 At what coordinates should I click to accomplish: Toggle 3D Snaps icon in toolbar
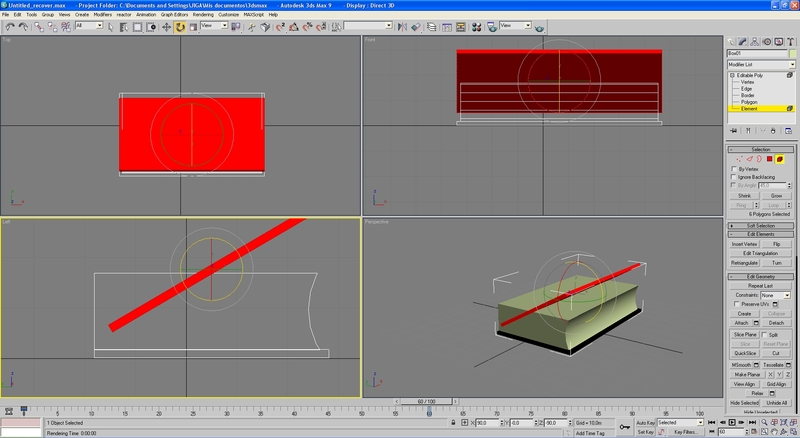coord(280,27)
